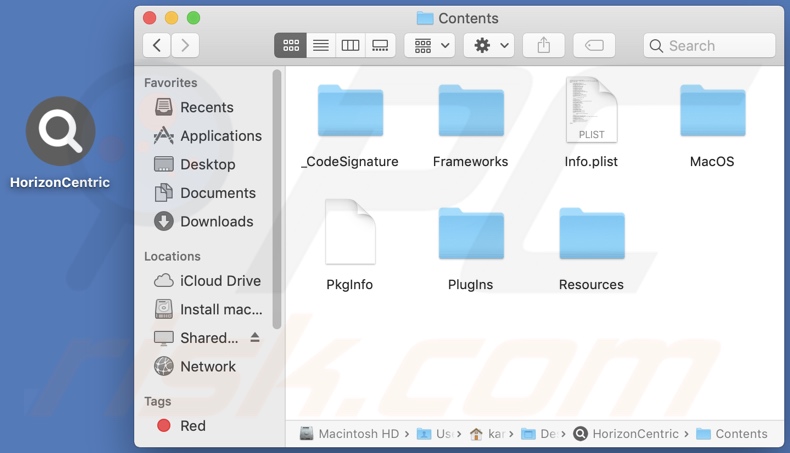Select the Shared... location

coord(196,338)
